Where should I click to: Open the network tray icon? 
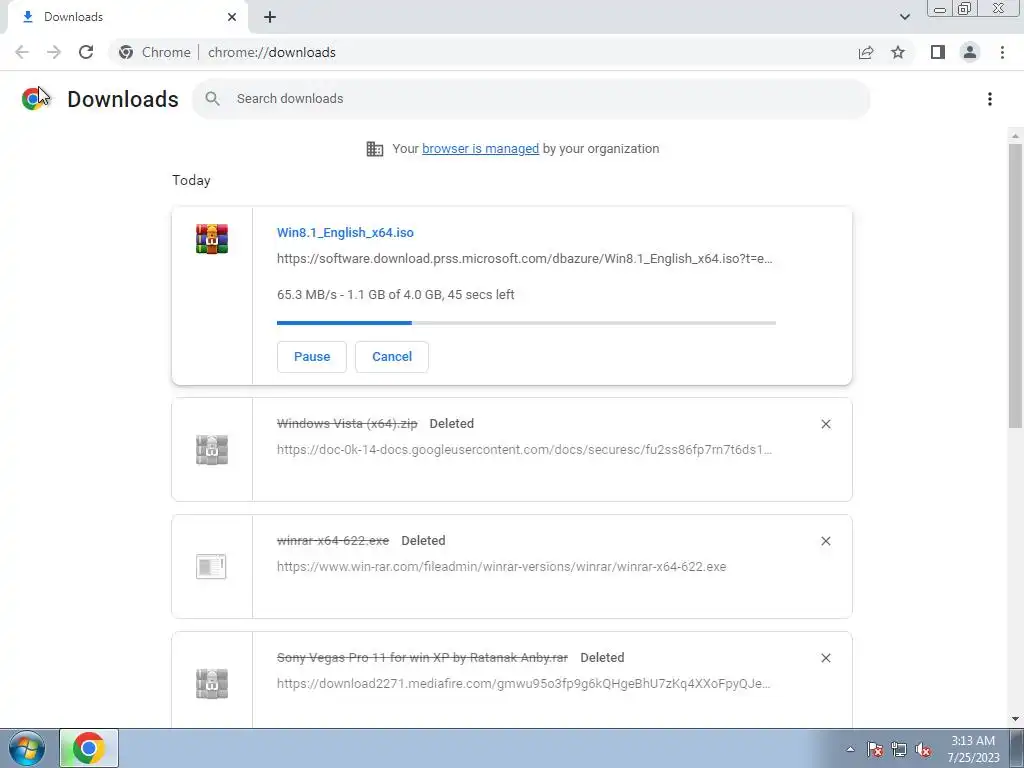click(899, 749)
